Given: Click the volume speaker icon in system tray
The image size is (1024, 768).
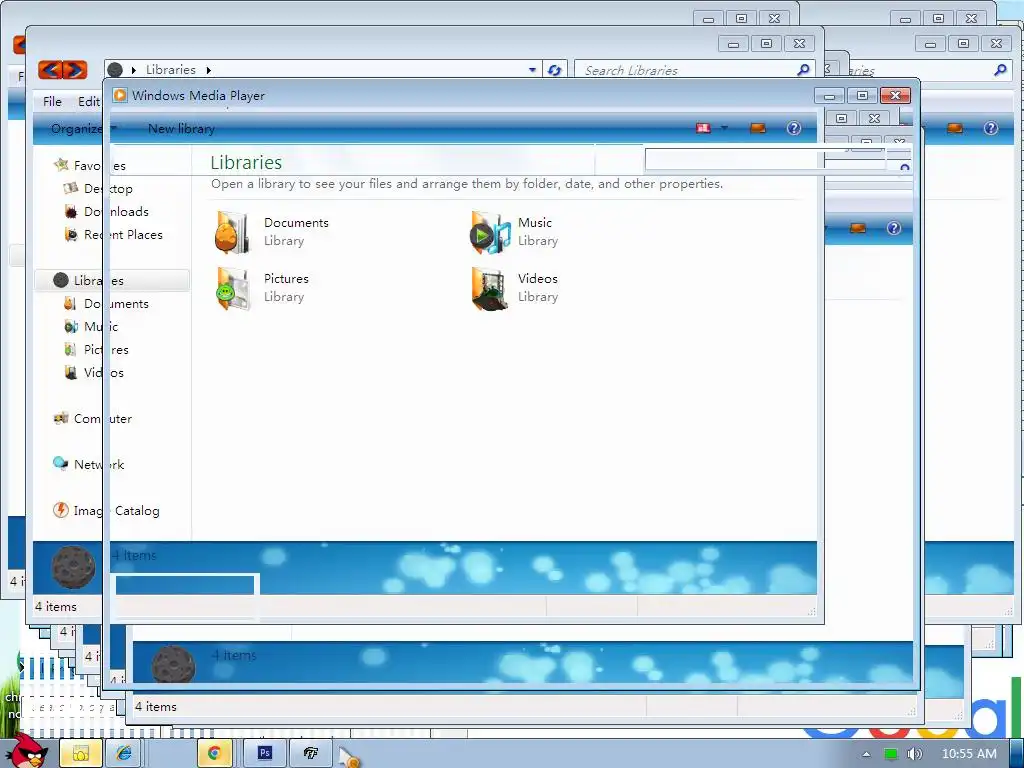Looking at the screenshot, I should coord(914,754).
